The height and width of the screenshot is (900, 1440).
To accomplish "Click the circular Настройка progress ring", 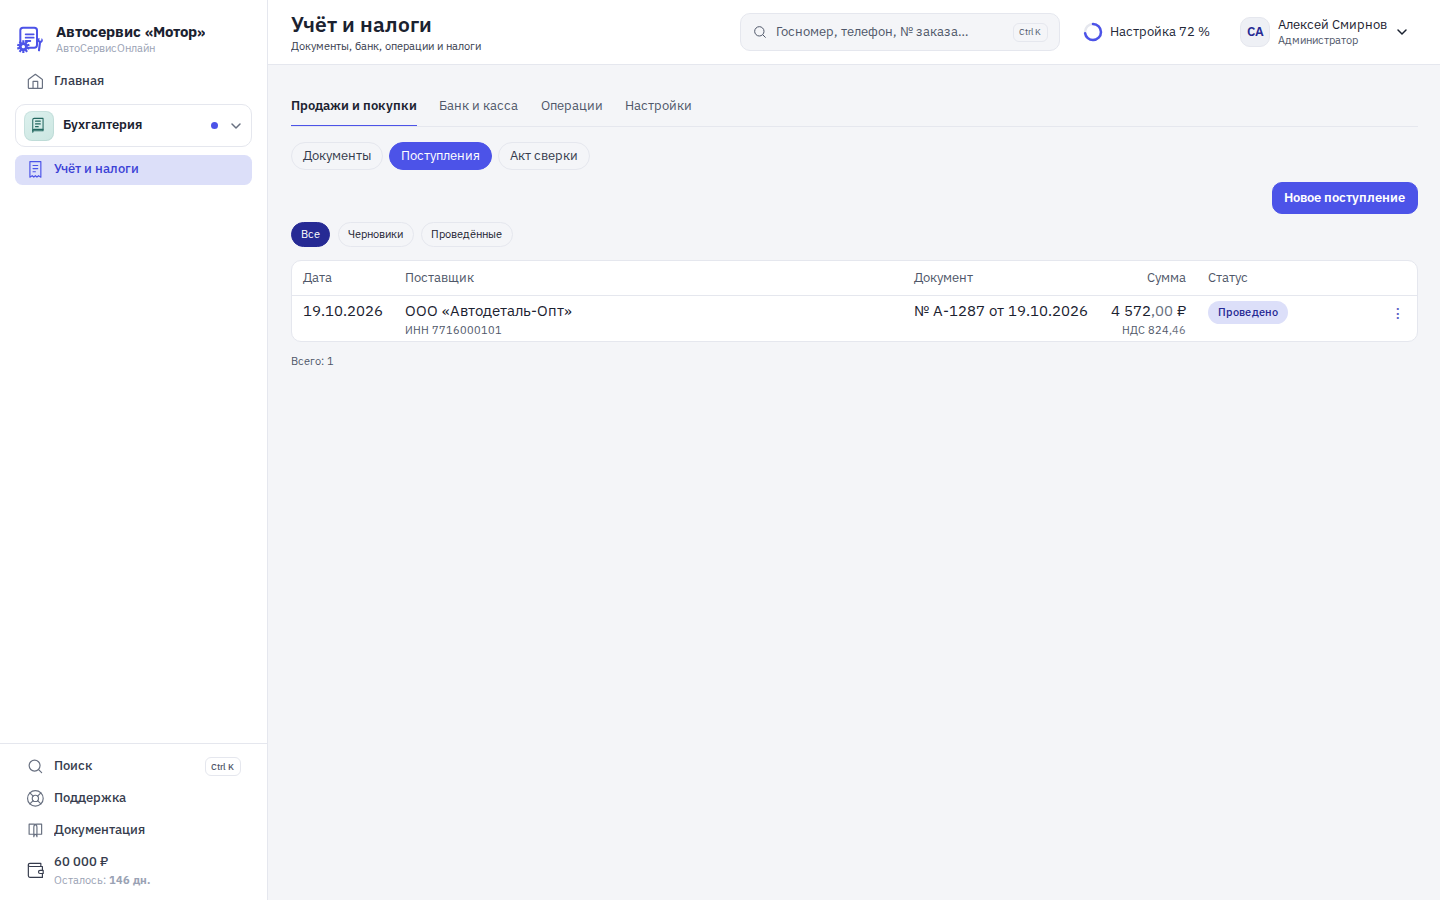I will [x=1093, y=32].
